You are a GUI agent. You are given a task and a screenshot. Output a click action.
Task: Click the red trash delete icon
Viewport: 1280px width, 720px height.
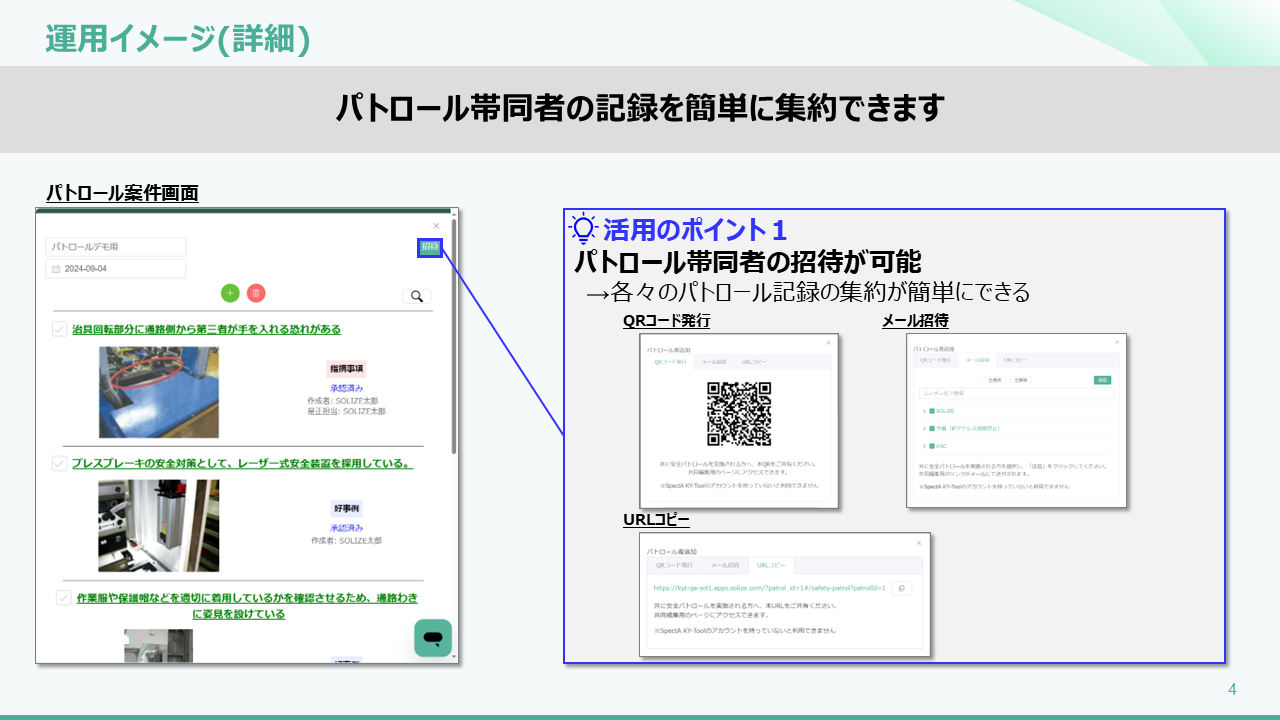coord(256,293)
